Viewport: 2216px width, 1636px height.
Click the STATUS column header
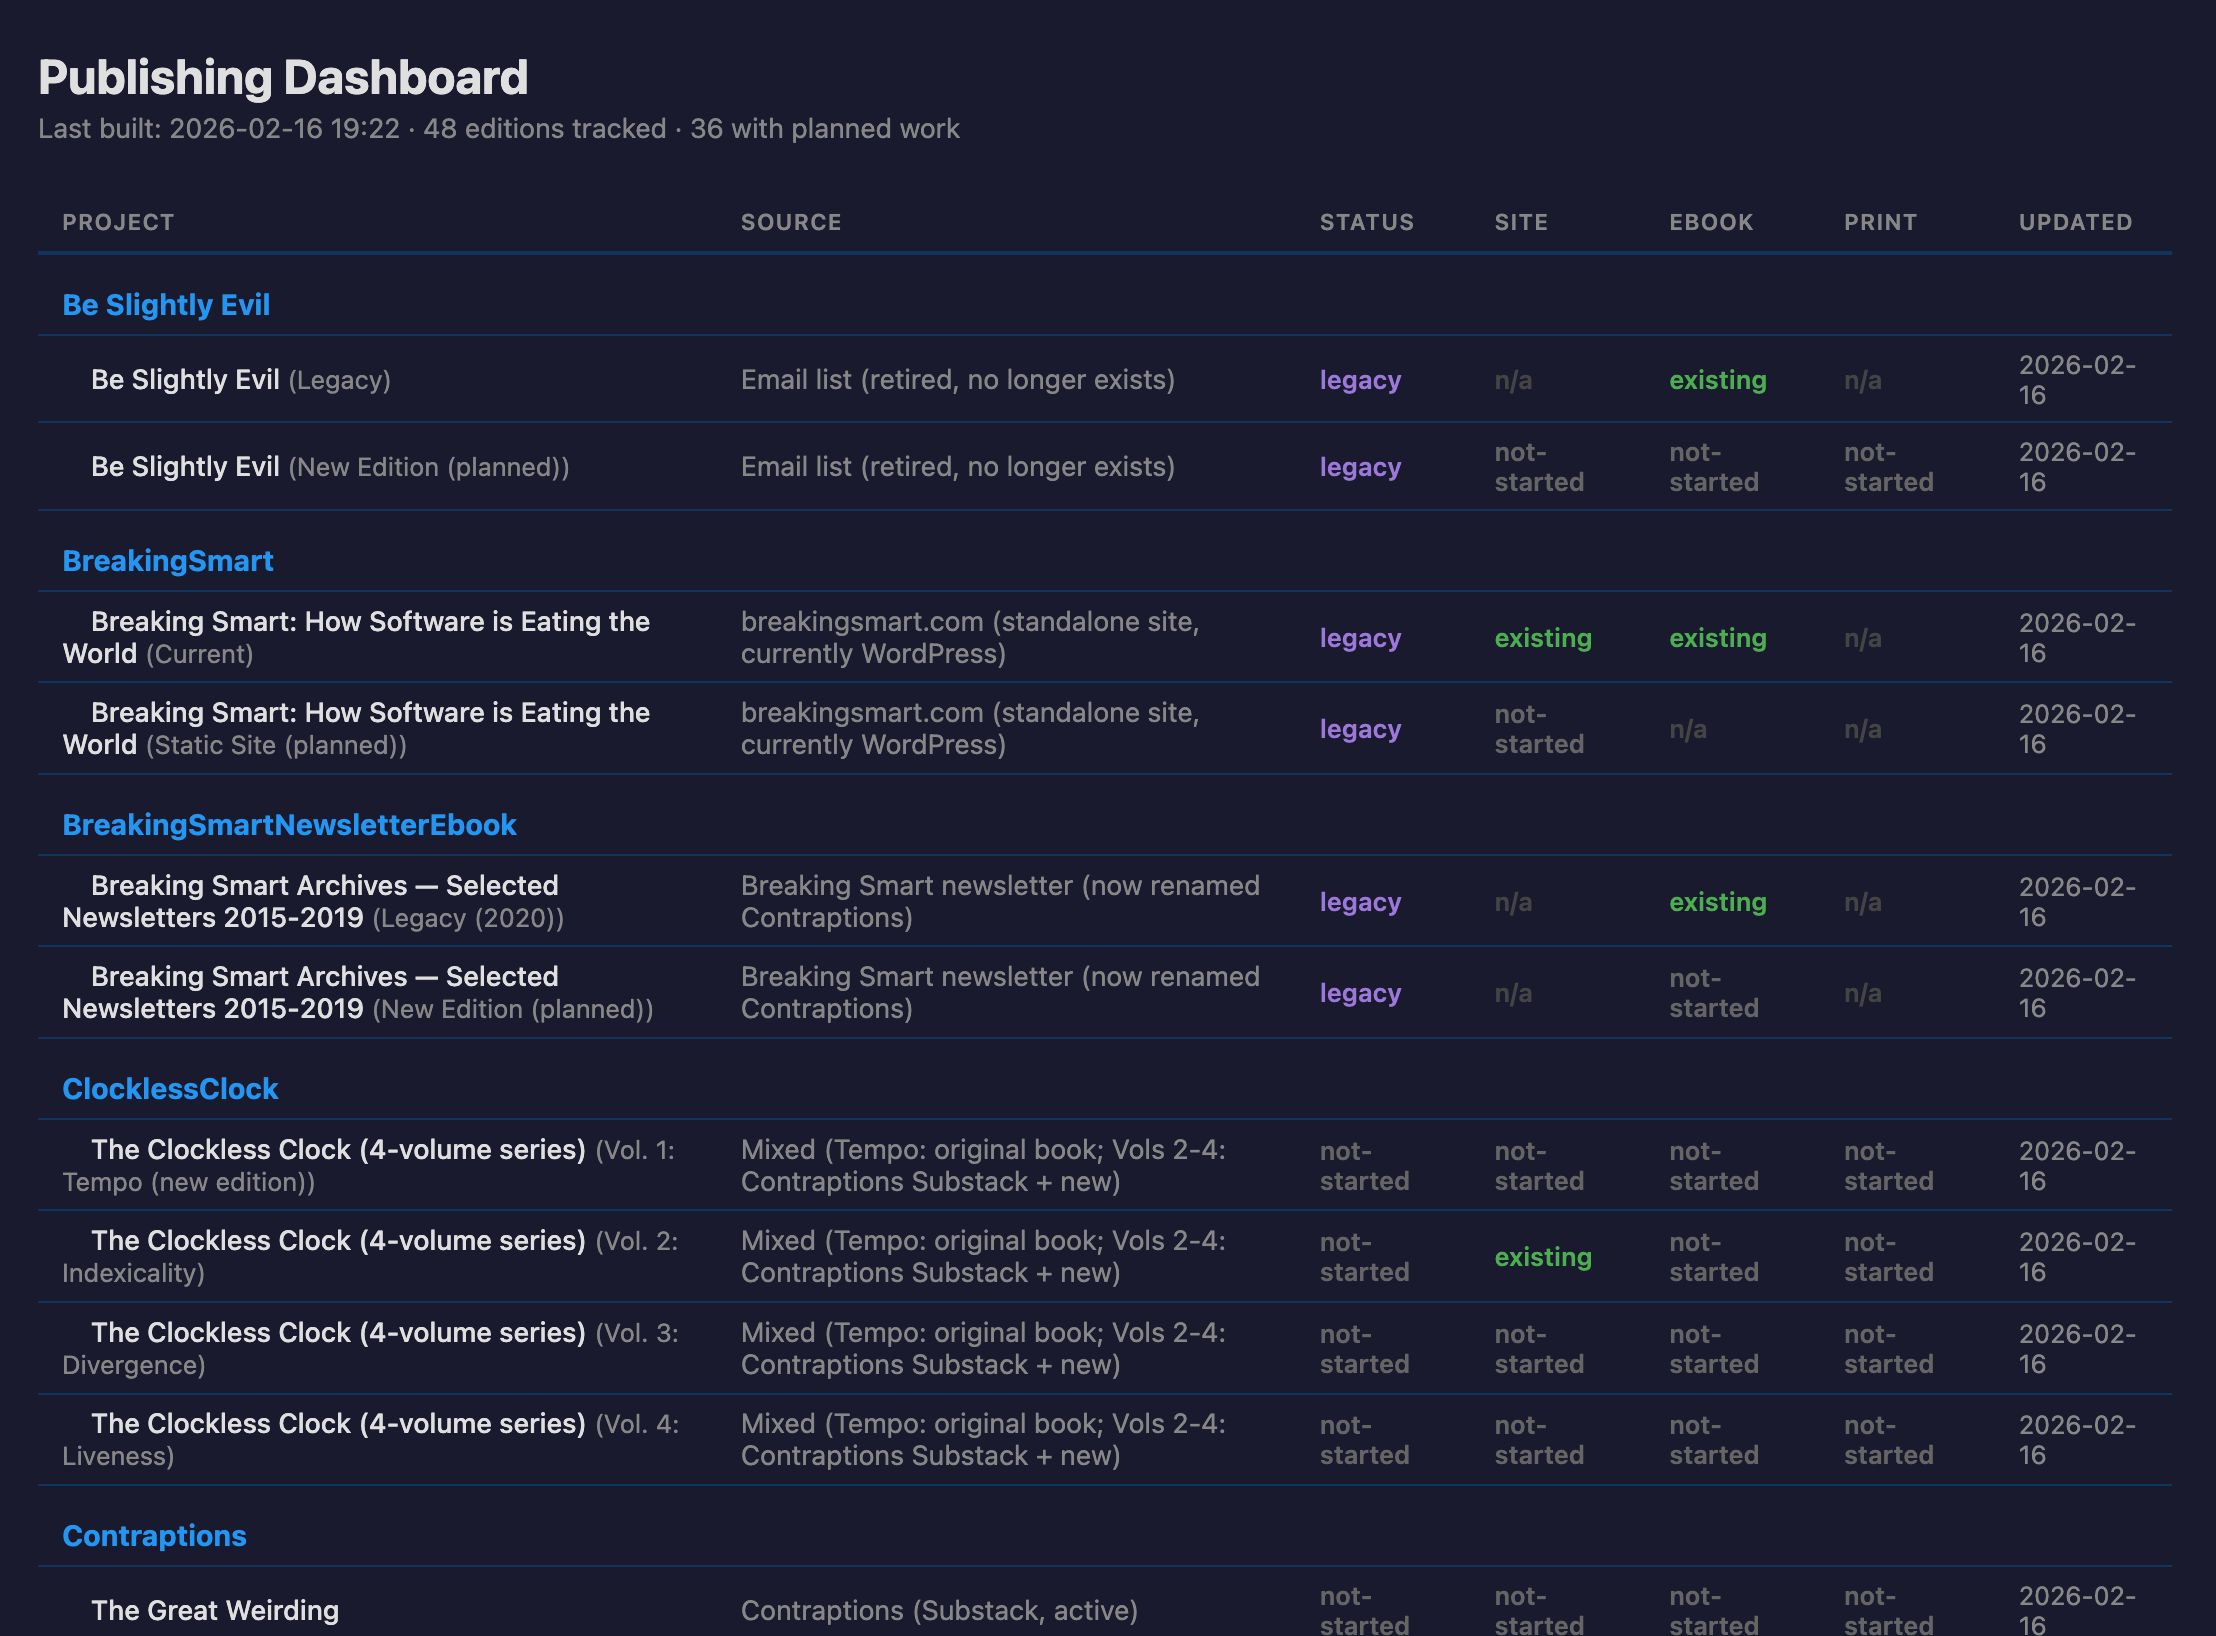point(1366,222)
